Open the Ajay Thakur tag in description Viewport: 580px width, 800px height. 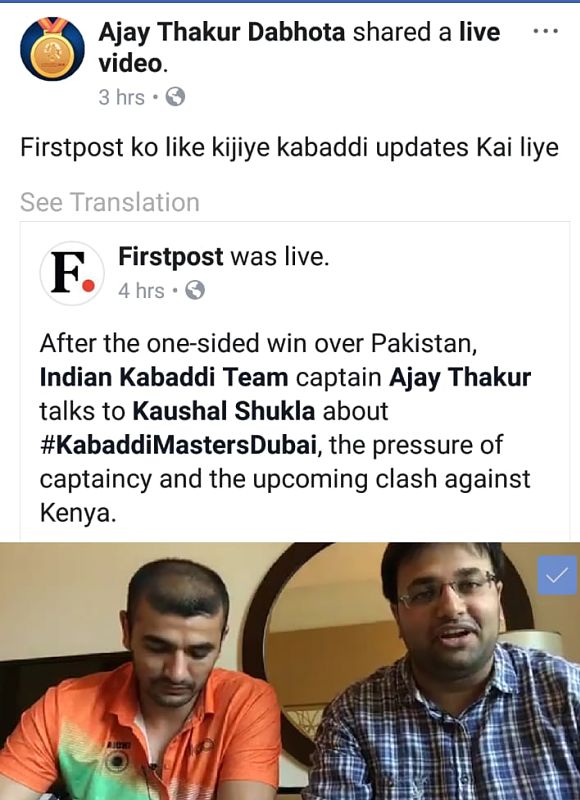click(x=460, y=378)
